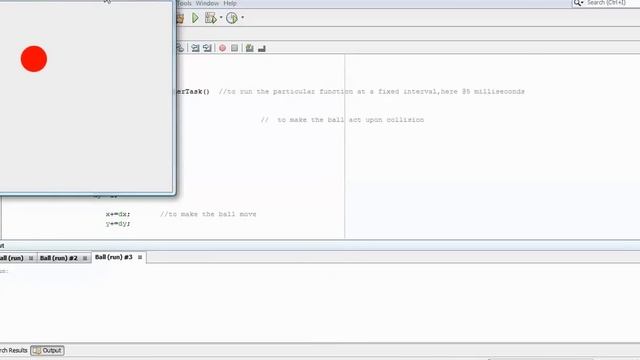Click the Output button in bottom bar
The image size is (640, 360).
coord(47,350)
